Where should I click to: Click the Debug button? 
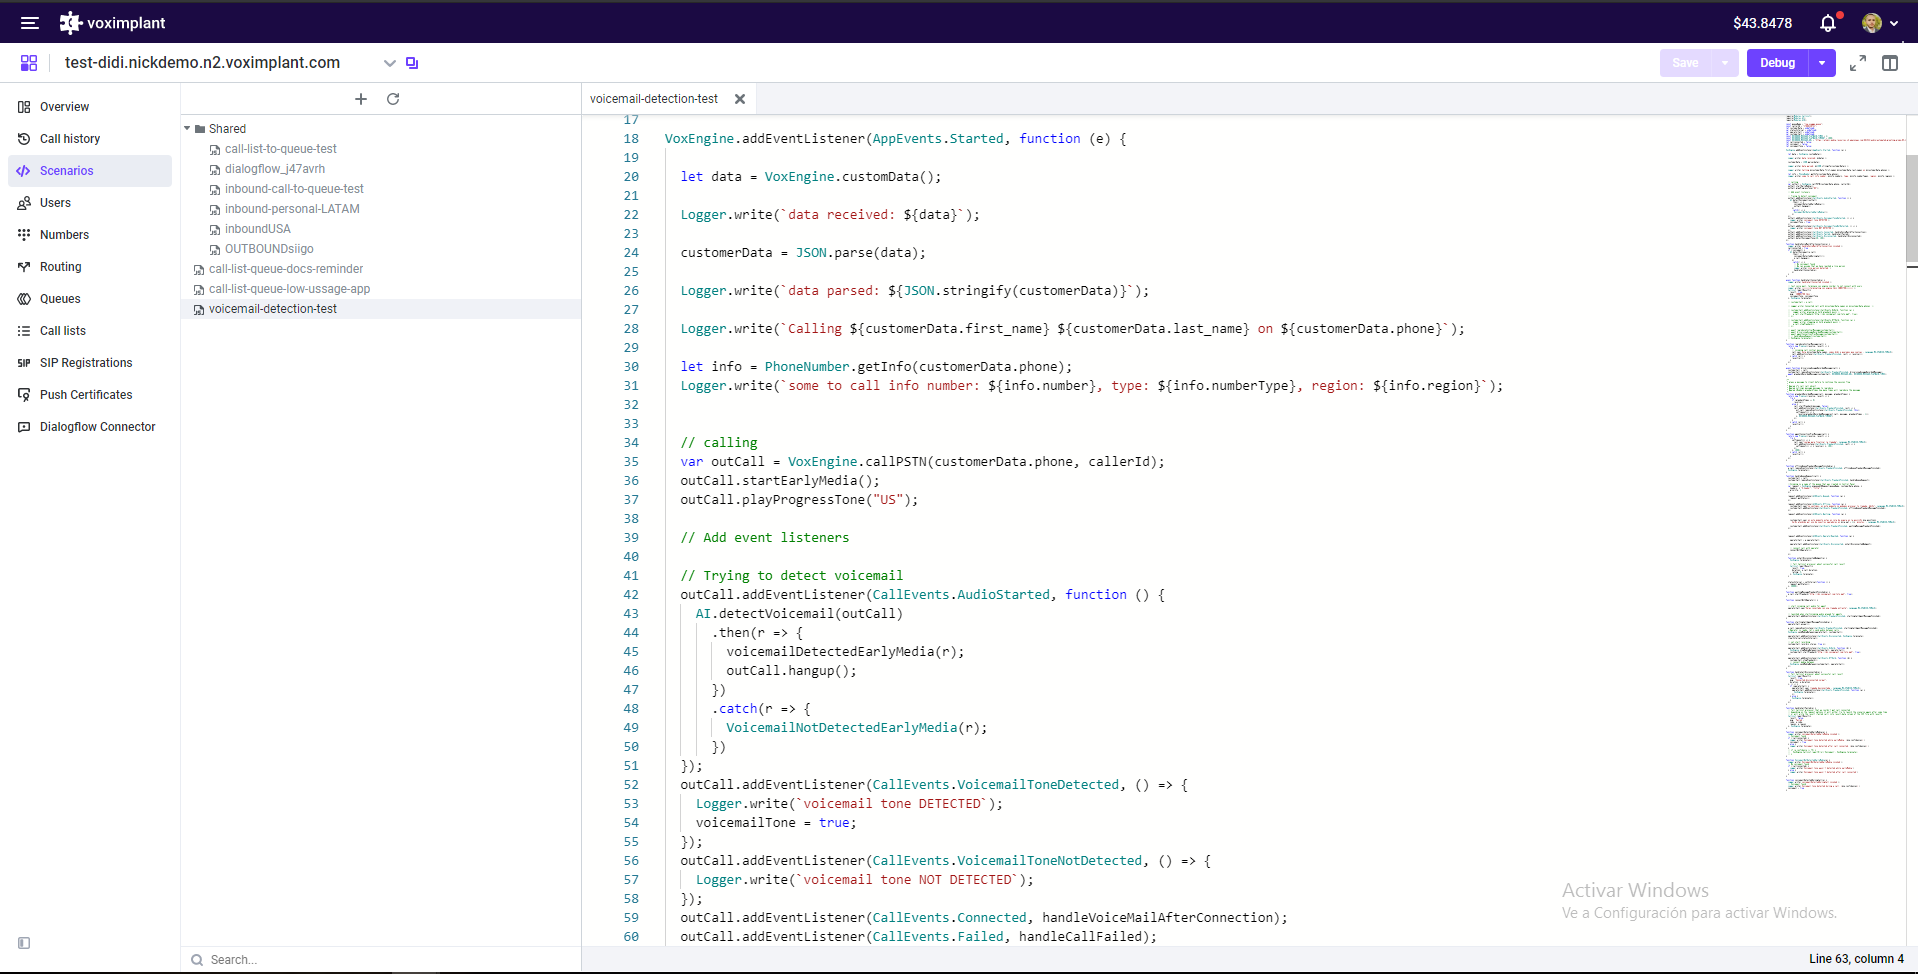[1777, 63]
